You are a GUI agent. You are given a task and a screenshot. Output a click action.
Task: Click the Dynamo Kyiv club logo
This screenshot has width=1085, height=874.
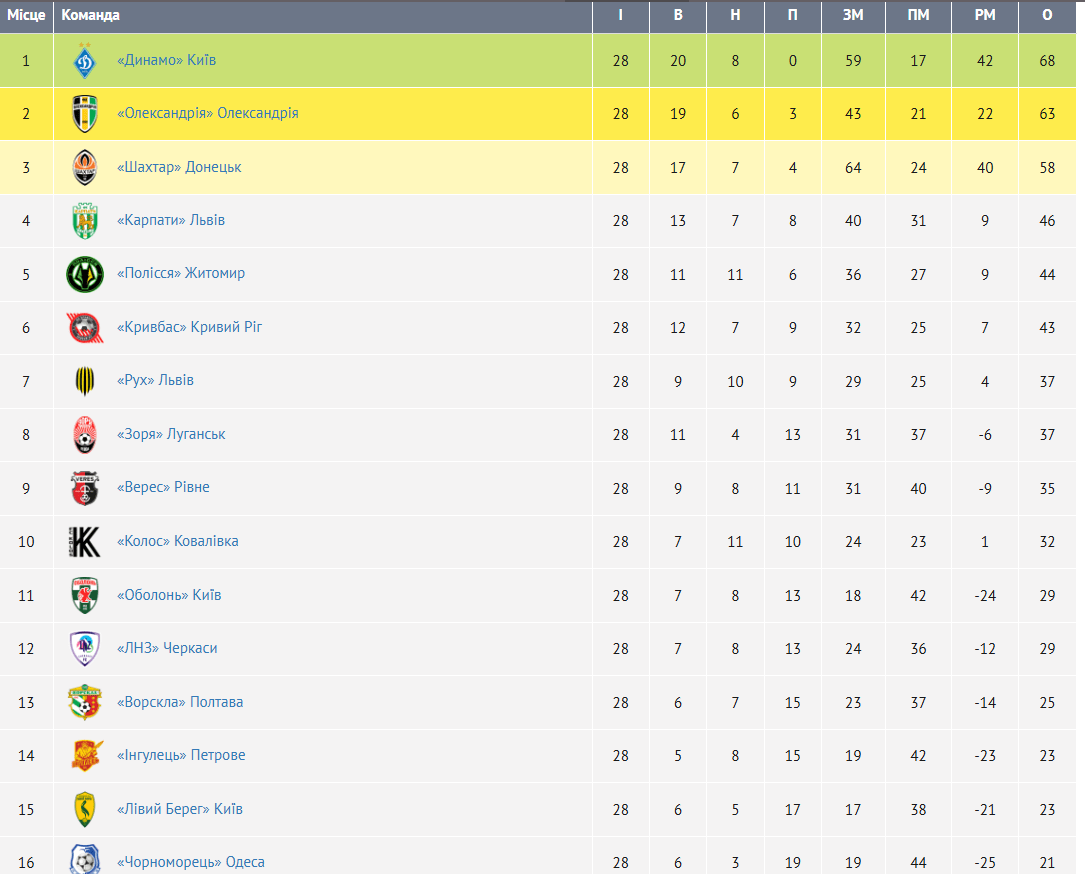point(85,61)
